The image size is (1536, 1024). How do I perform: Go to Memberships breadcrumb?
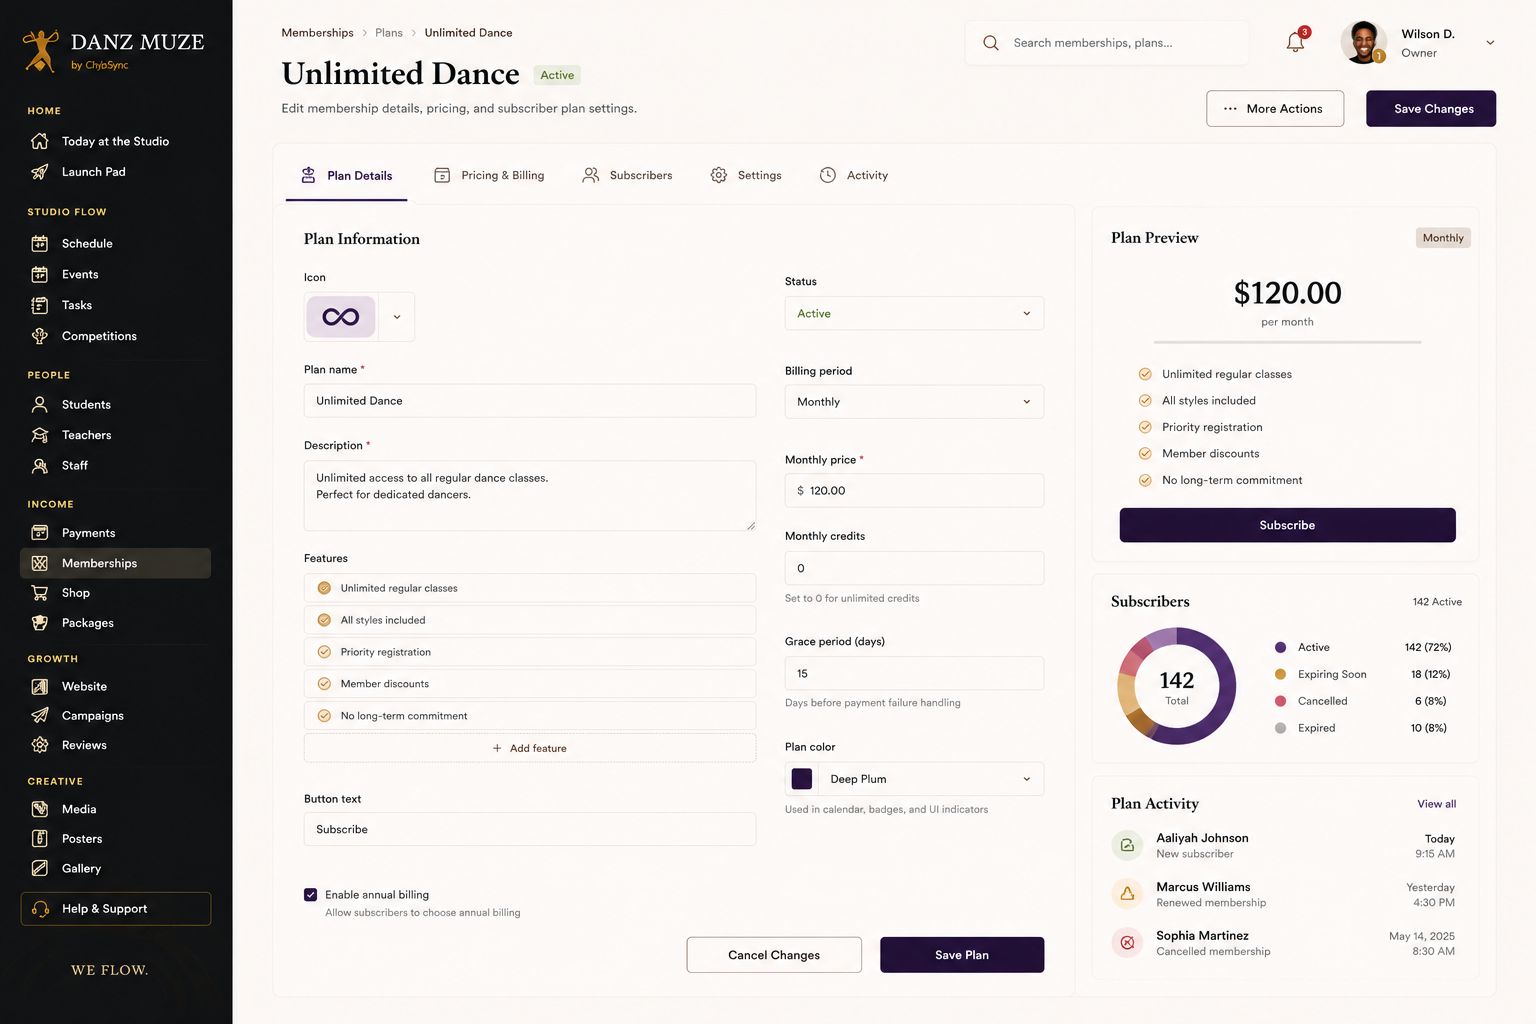317,33
